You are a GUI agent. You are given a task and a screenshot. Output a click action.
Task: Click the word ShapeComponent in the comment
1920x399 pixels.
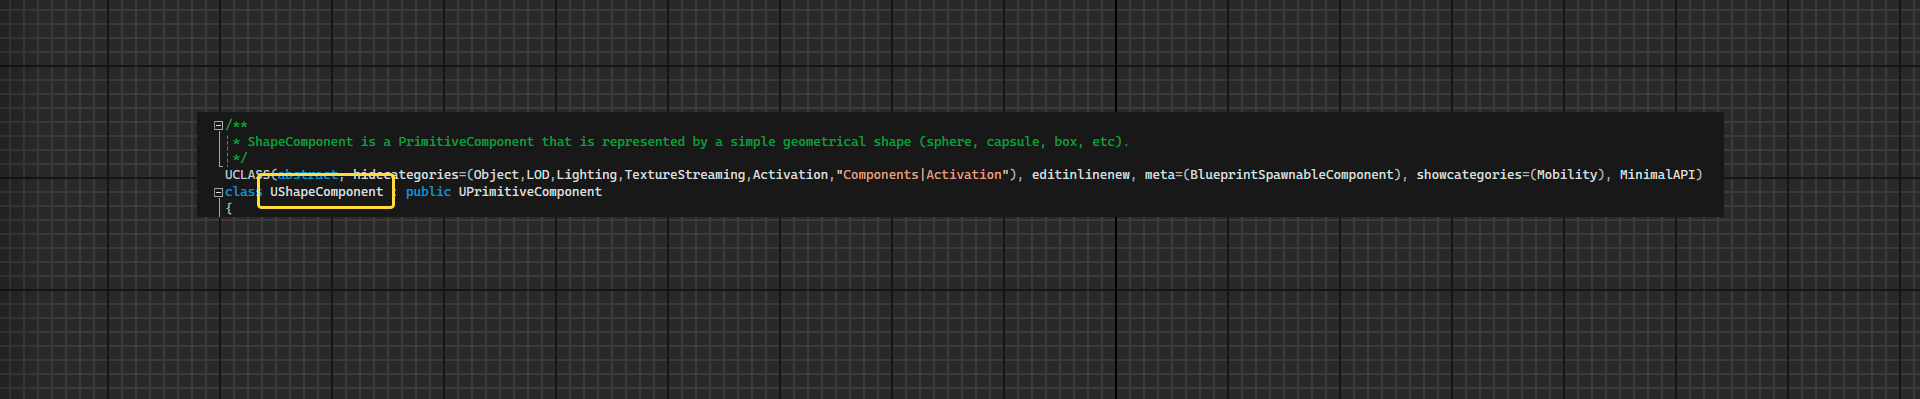click(x=300, y=142)
